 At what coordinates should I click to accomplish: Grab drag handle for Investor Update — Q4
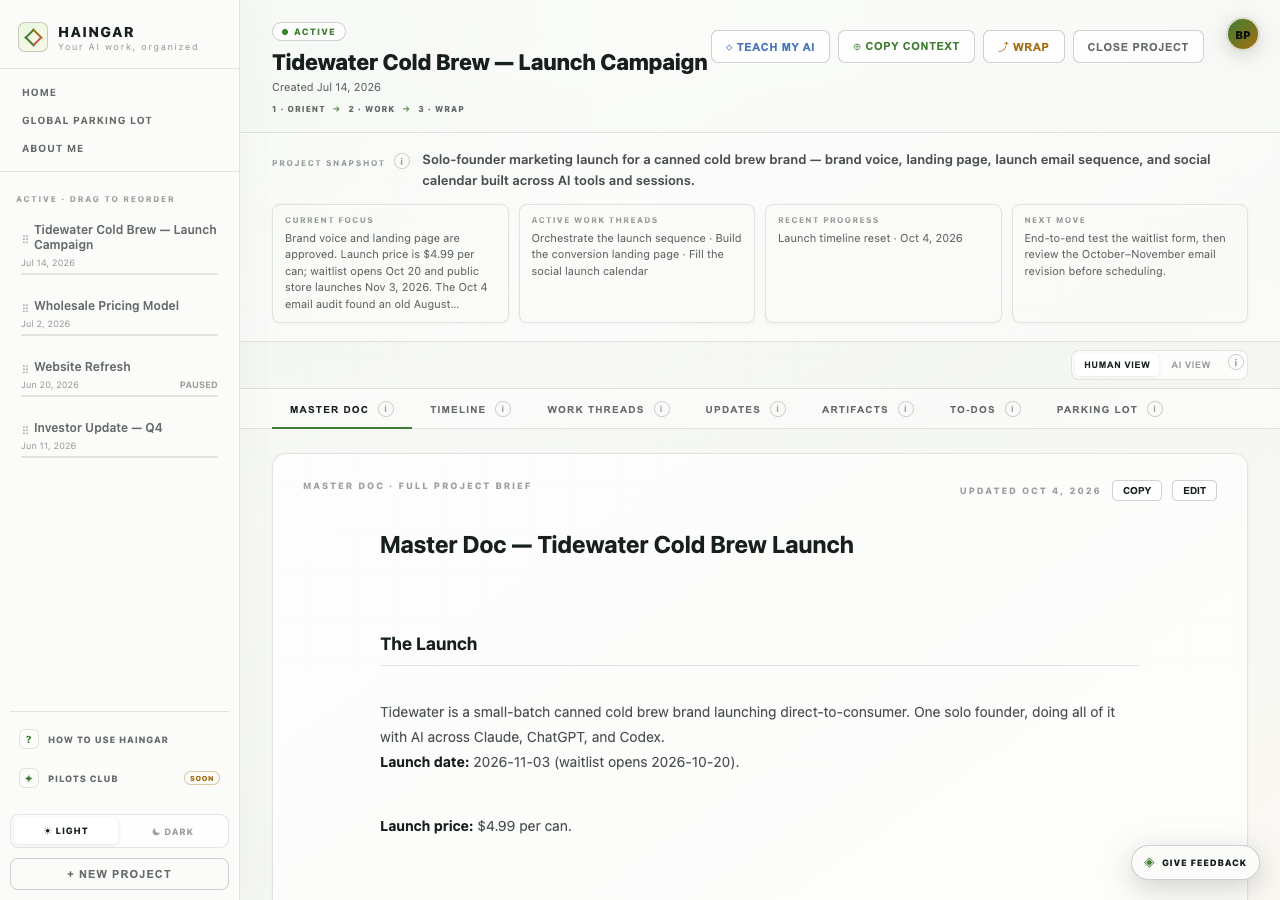[26, 430]
